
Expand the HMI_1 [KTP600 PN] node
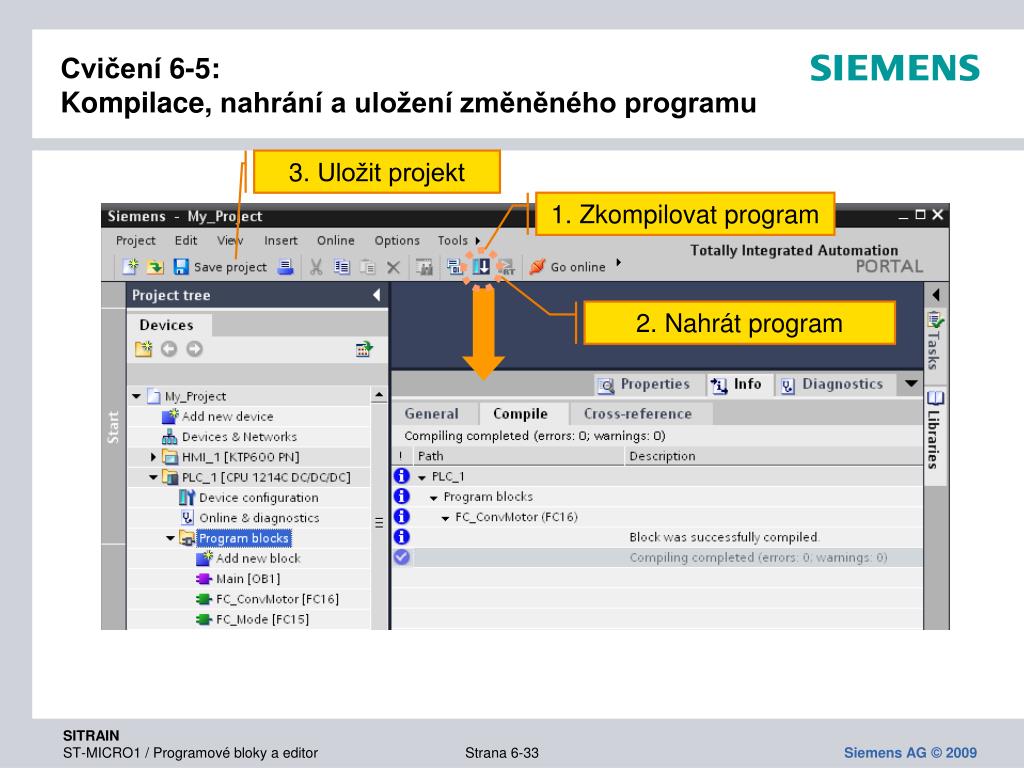point(153,456)
